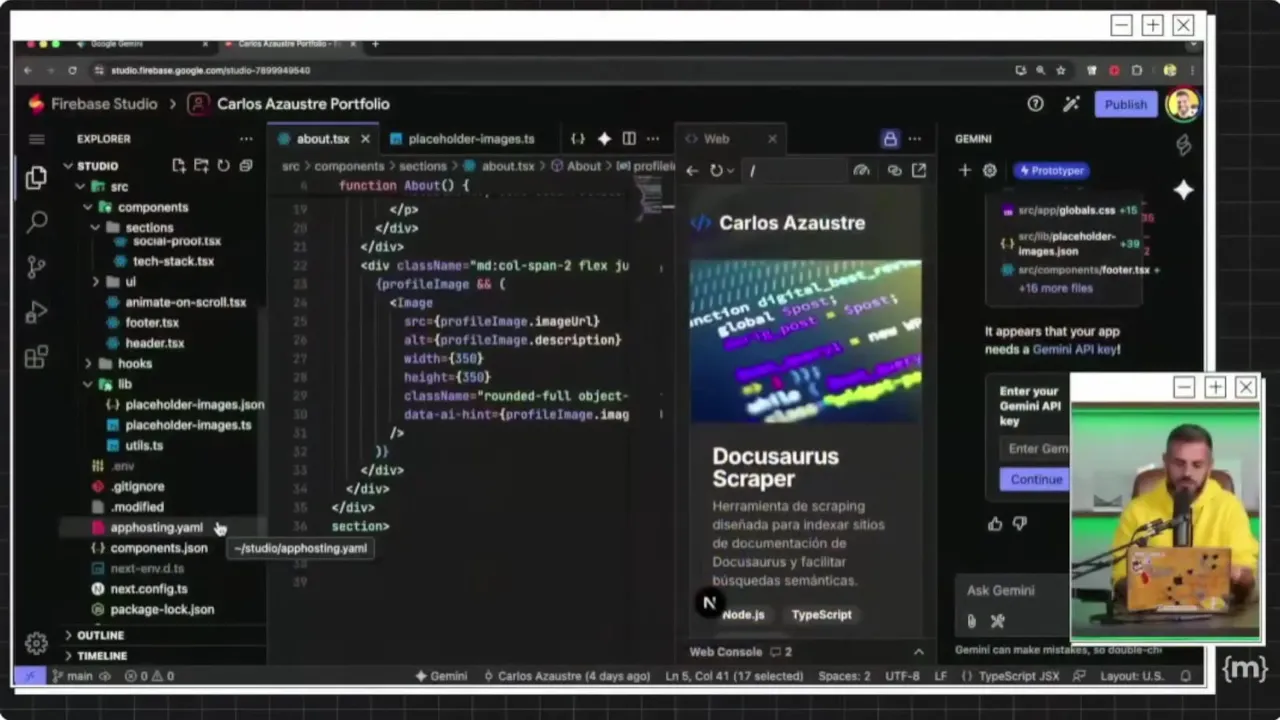Open the Manage gear at bottom of activity bar
This screenshot has width=1280, height=720.
click(x=36, y=644)
